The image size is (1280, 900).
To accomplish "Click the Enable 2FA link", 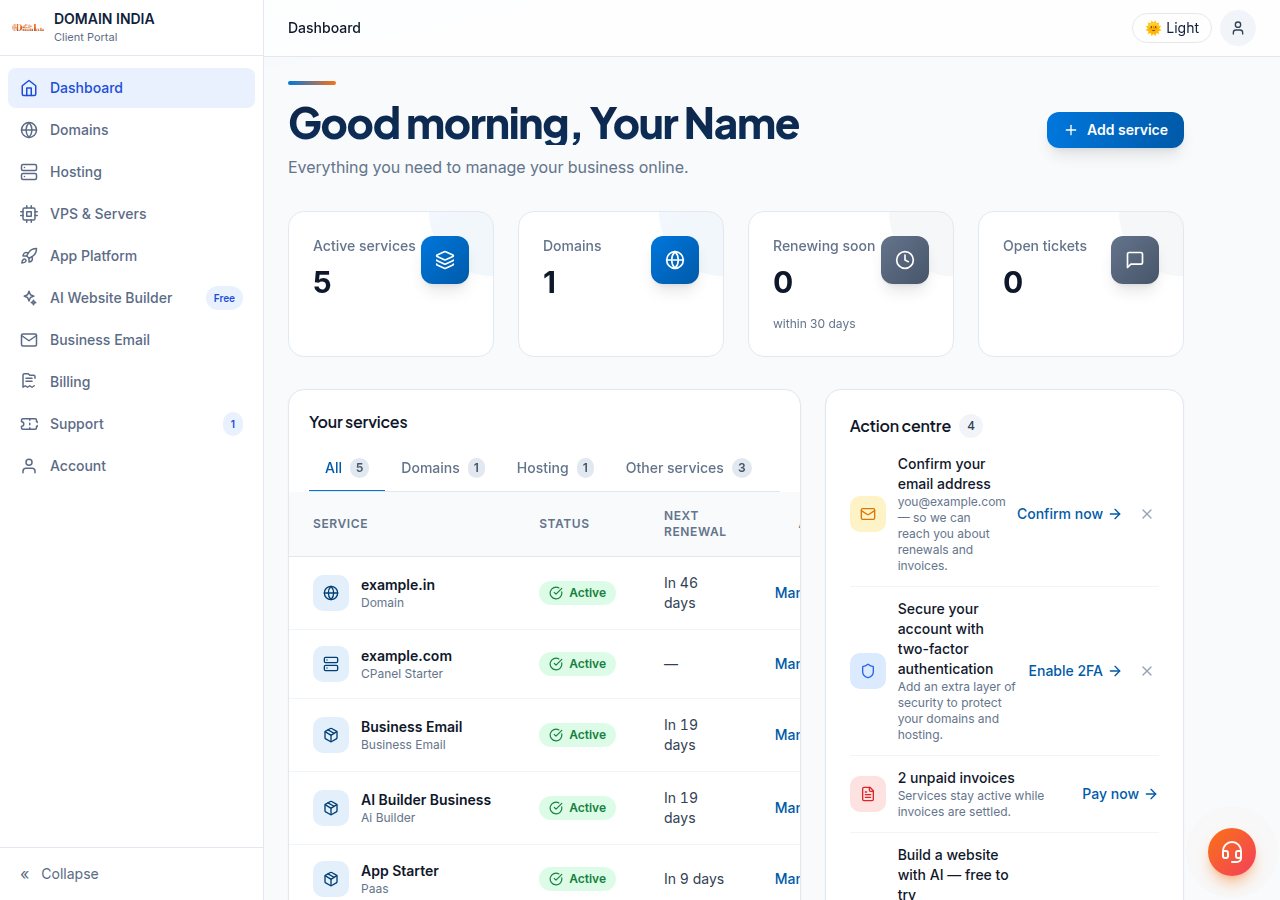I will coord(1075,671).
